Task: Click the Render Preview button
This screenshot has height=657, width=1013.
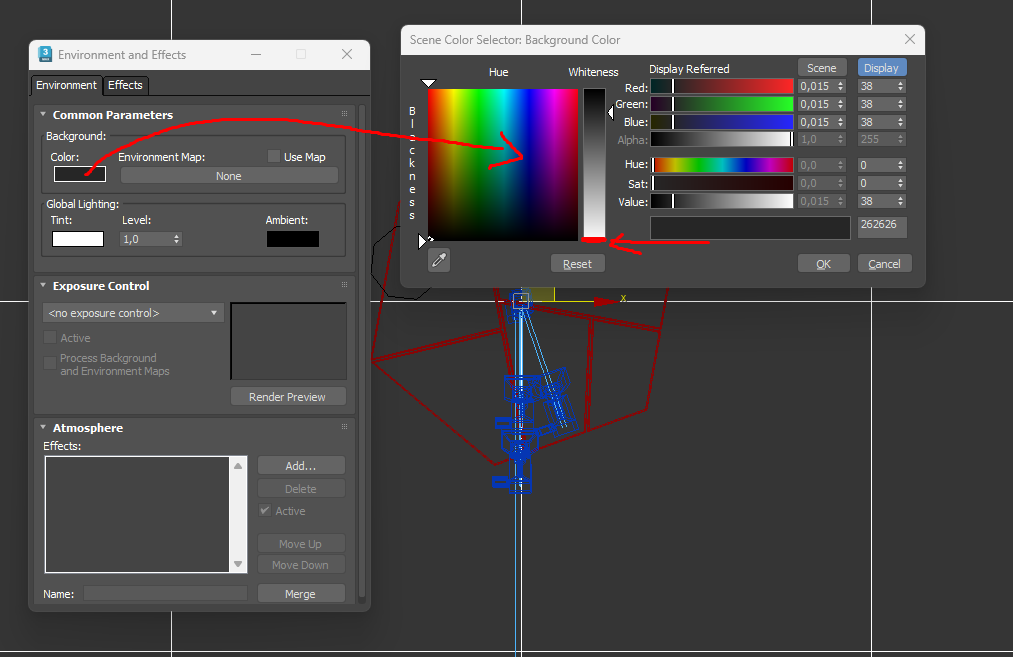Action: tap(287, 397)
